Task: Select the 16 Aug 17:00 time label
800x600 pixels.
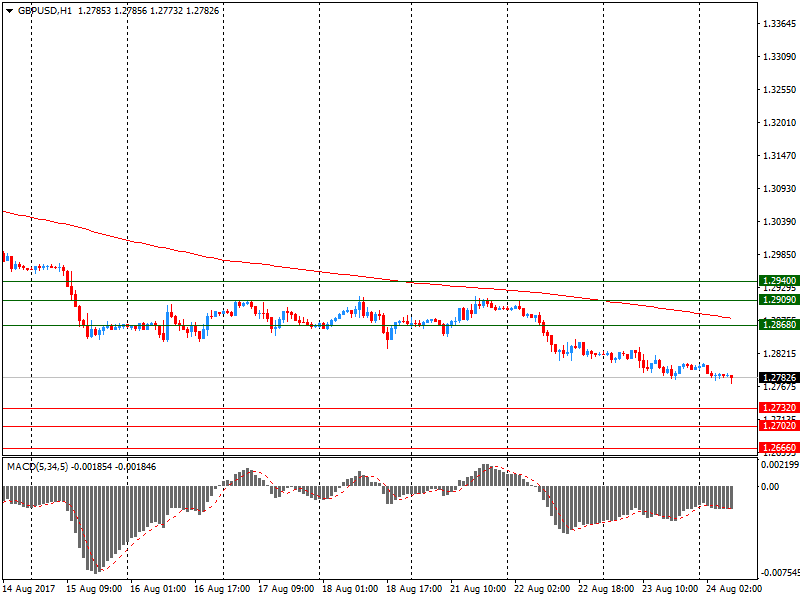Action: pos(222,589)
